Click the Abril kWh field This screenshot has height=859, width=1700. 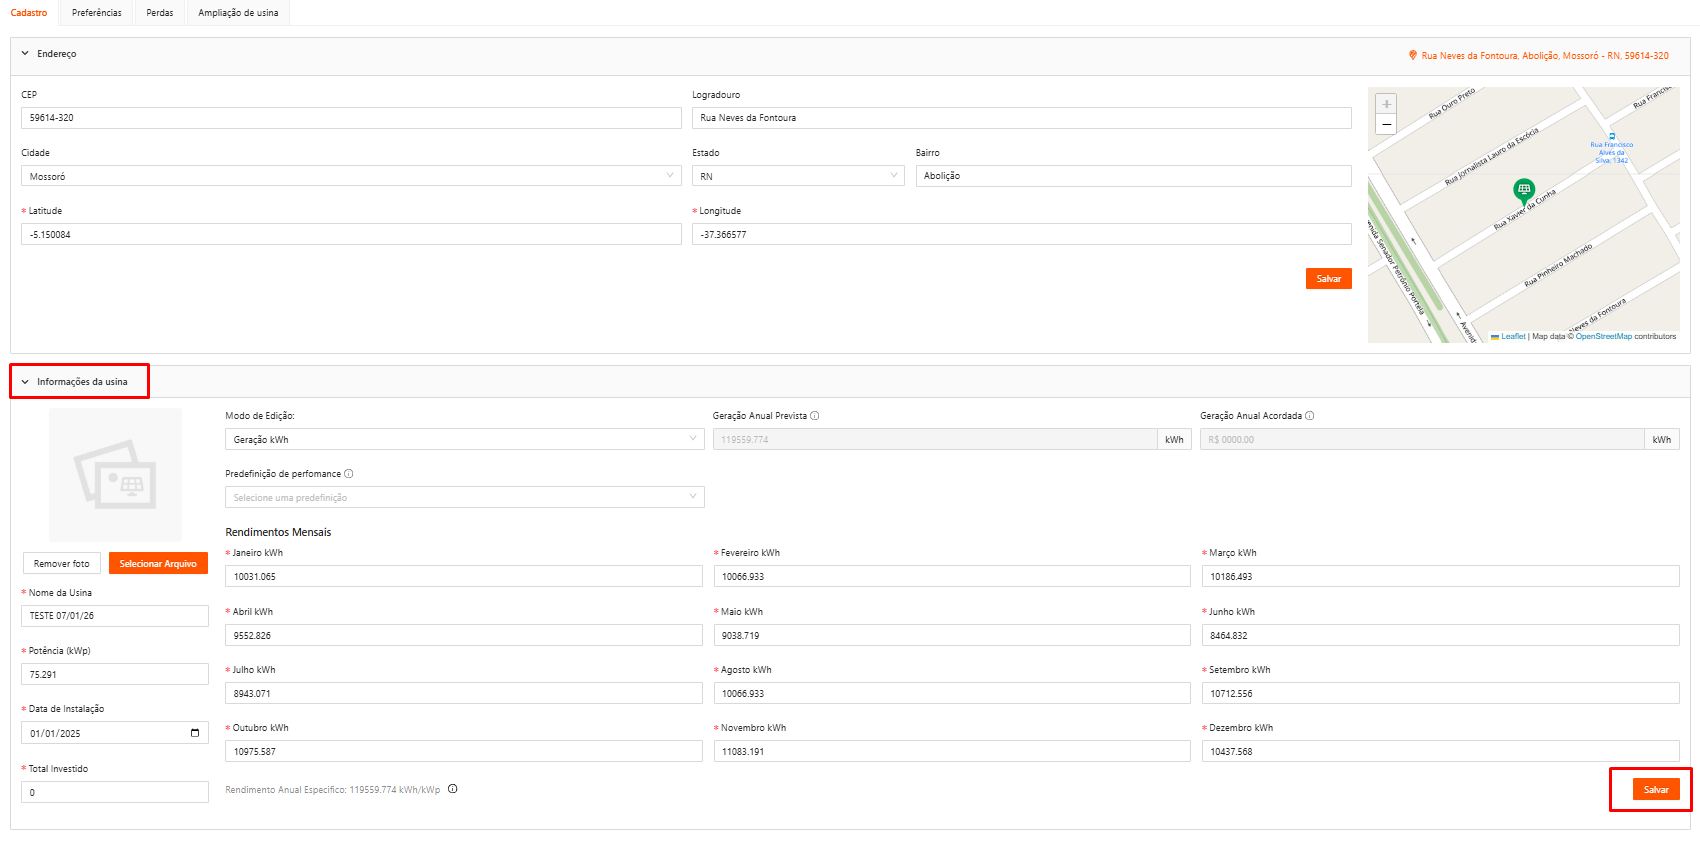[464, 635]
